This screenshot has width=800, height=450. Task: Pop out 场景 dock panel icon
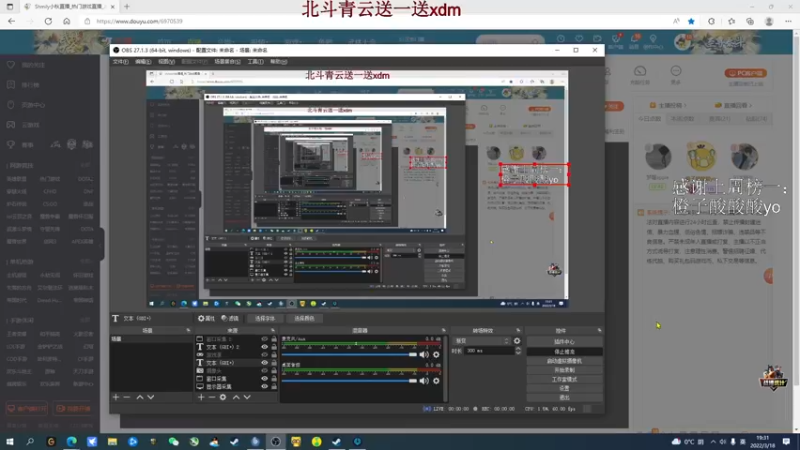tap(188, 331)
